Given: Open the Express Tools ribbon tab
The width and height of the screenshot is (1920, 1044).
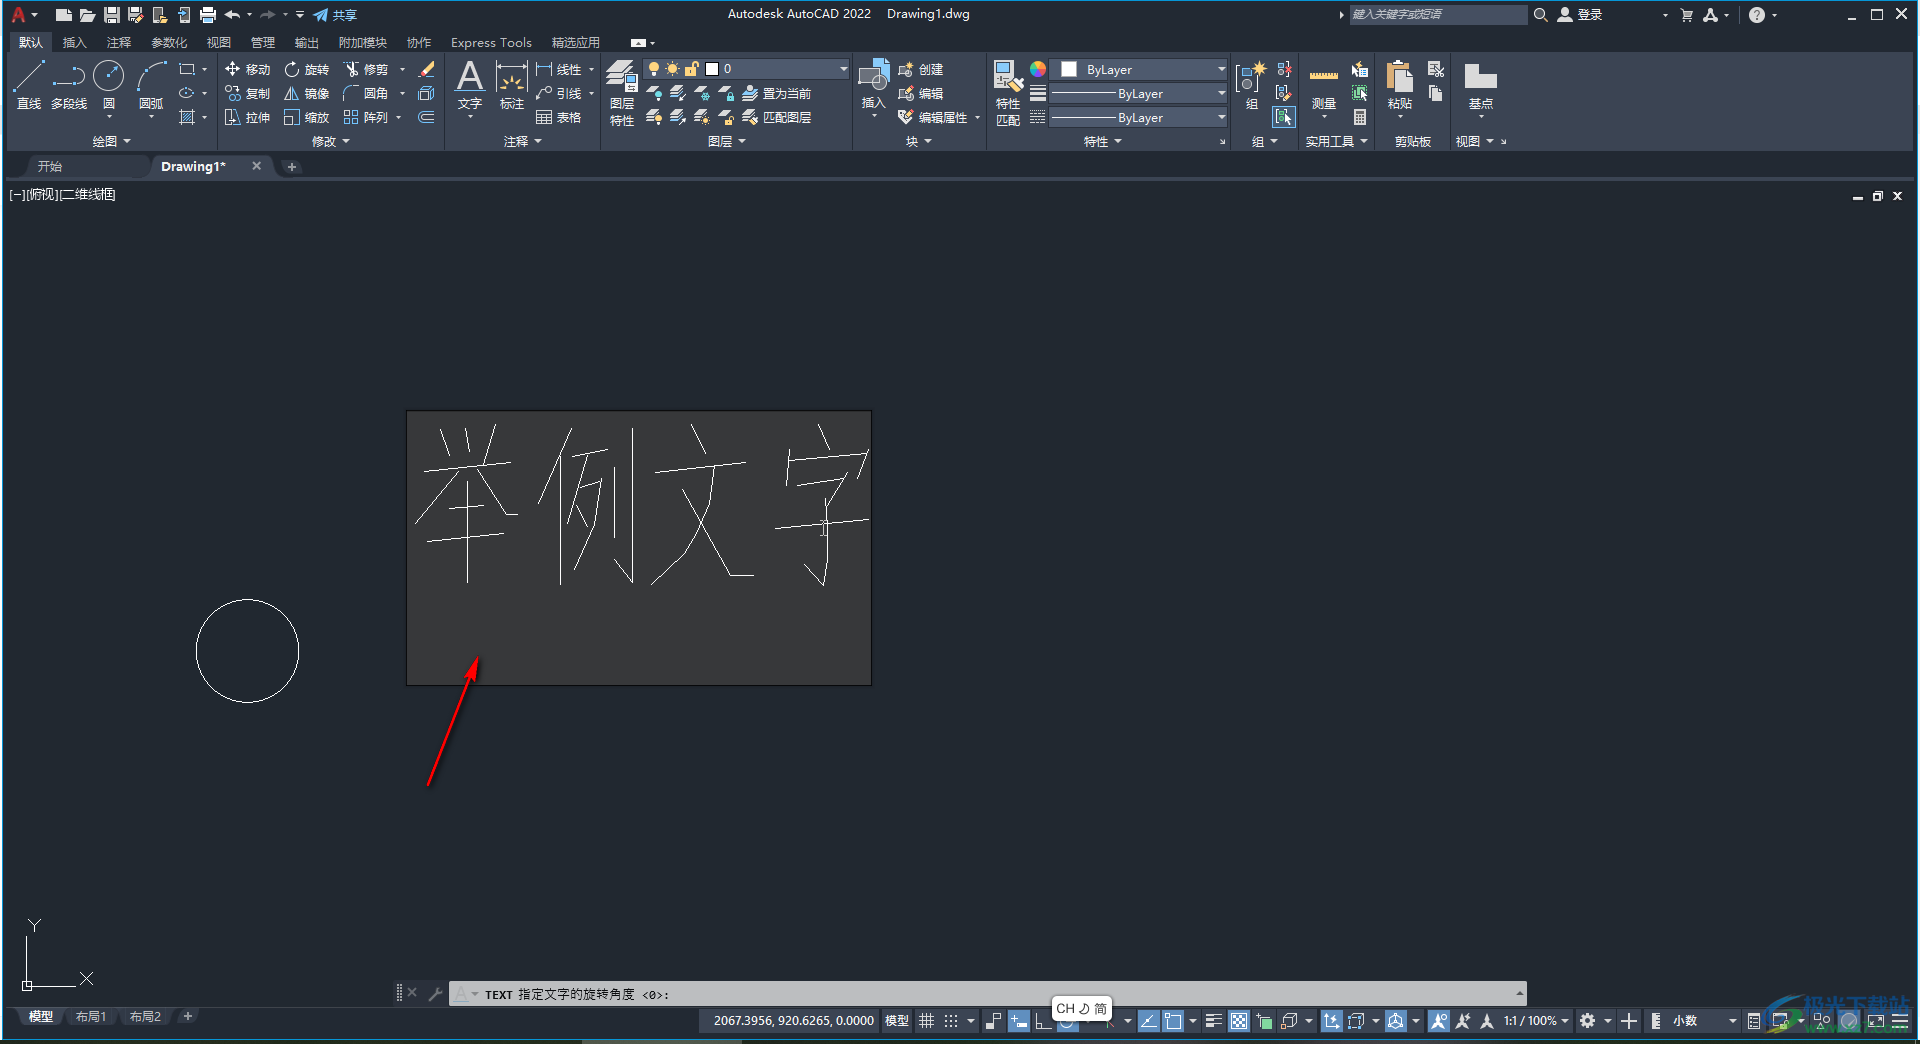Looking at the screenshot, I should 491,42.
